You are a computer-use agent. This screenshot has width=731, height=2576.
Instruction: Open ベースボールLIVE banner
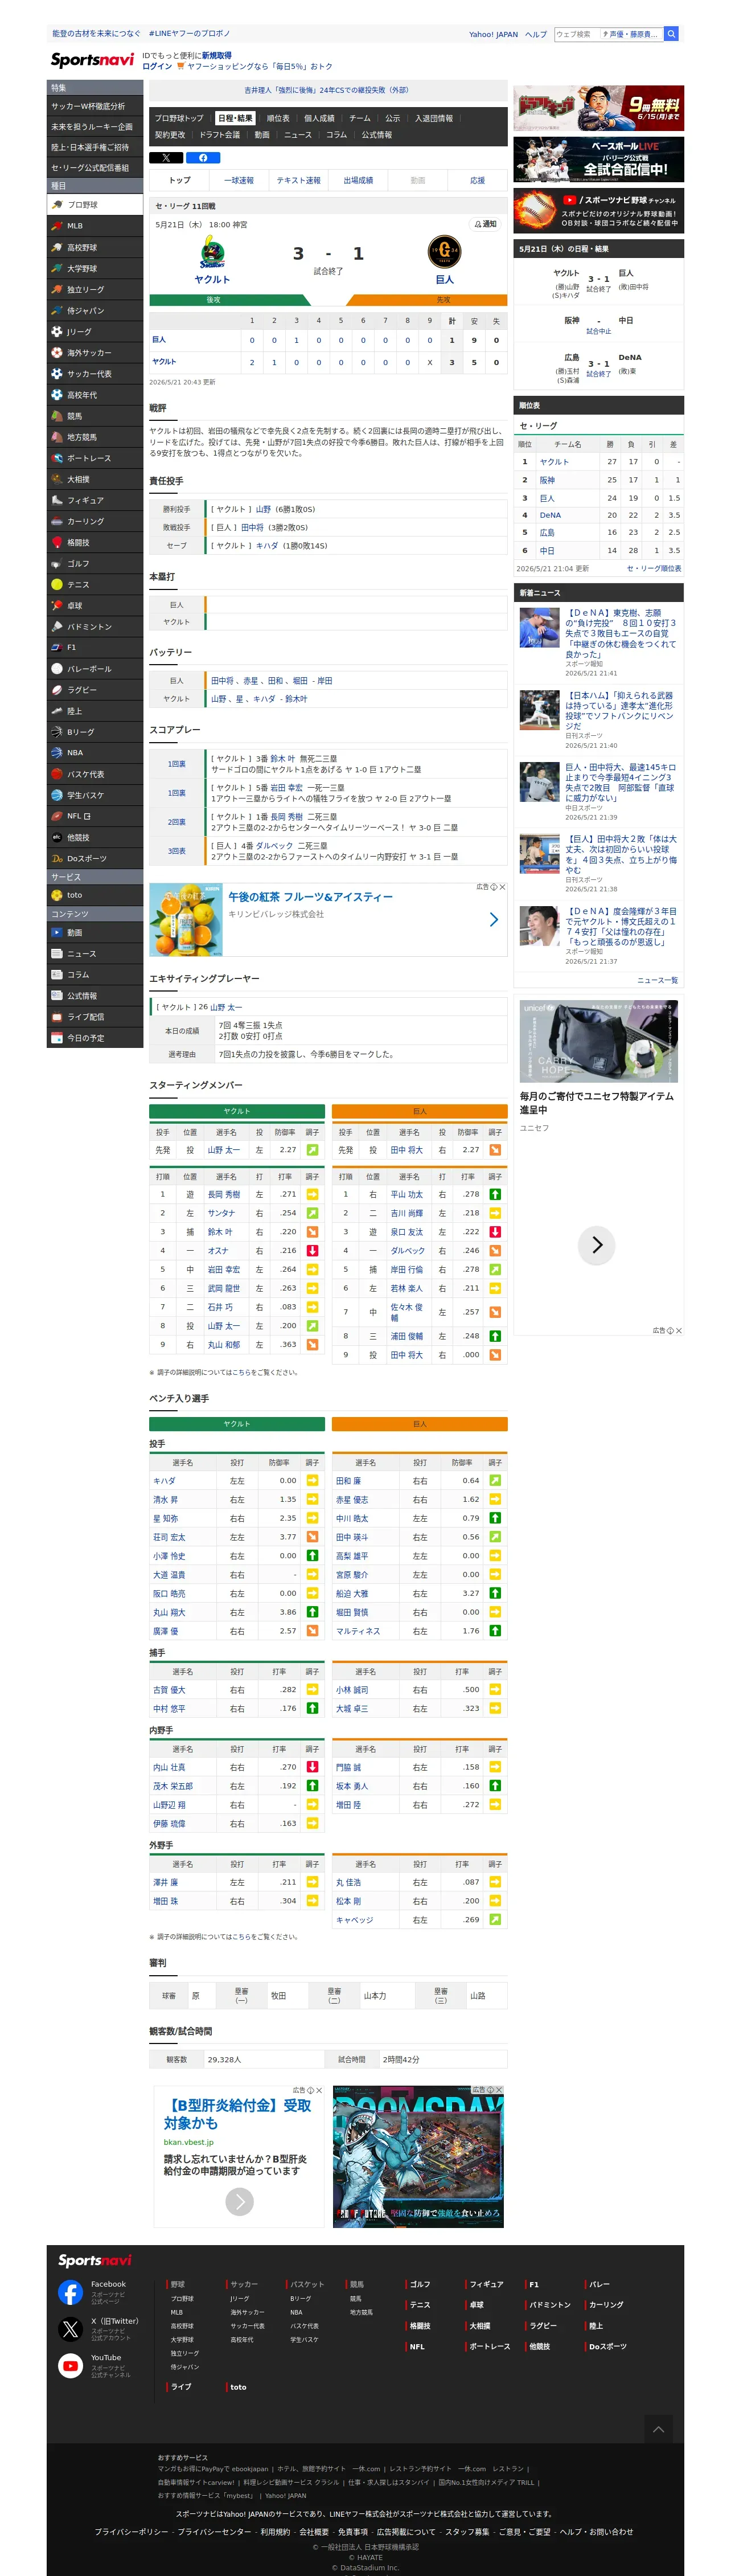(598, 158)
